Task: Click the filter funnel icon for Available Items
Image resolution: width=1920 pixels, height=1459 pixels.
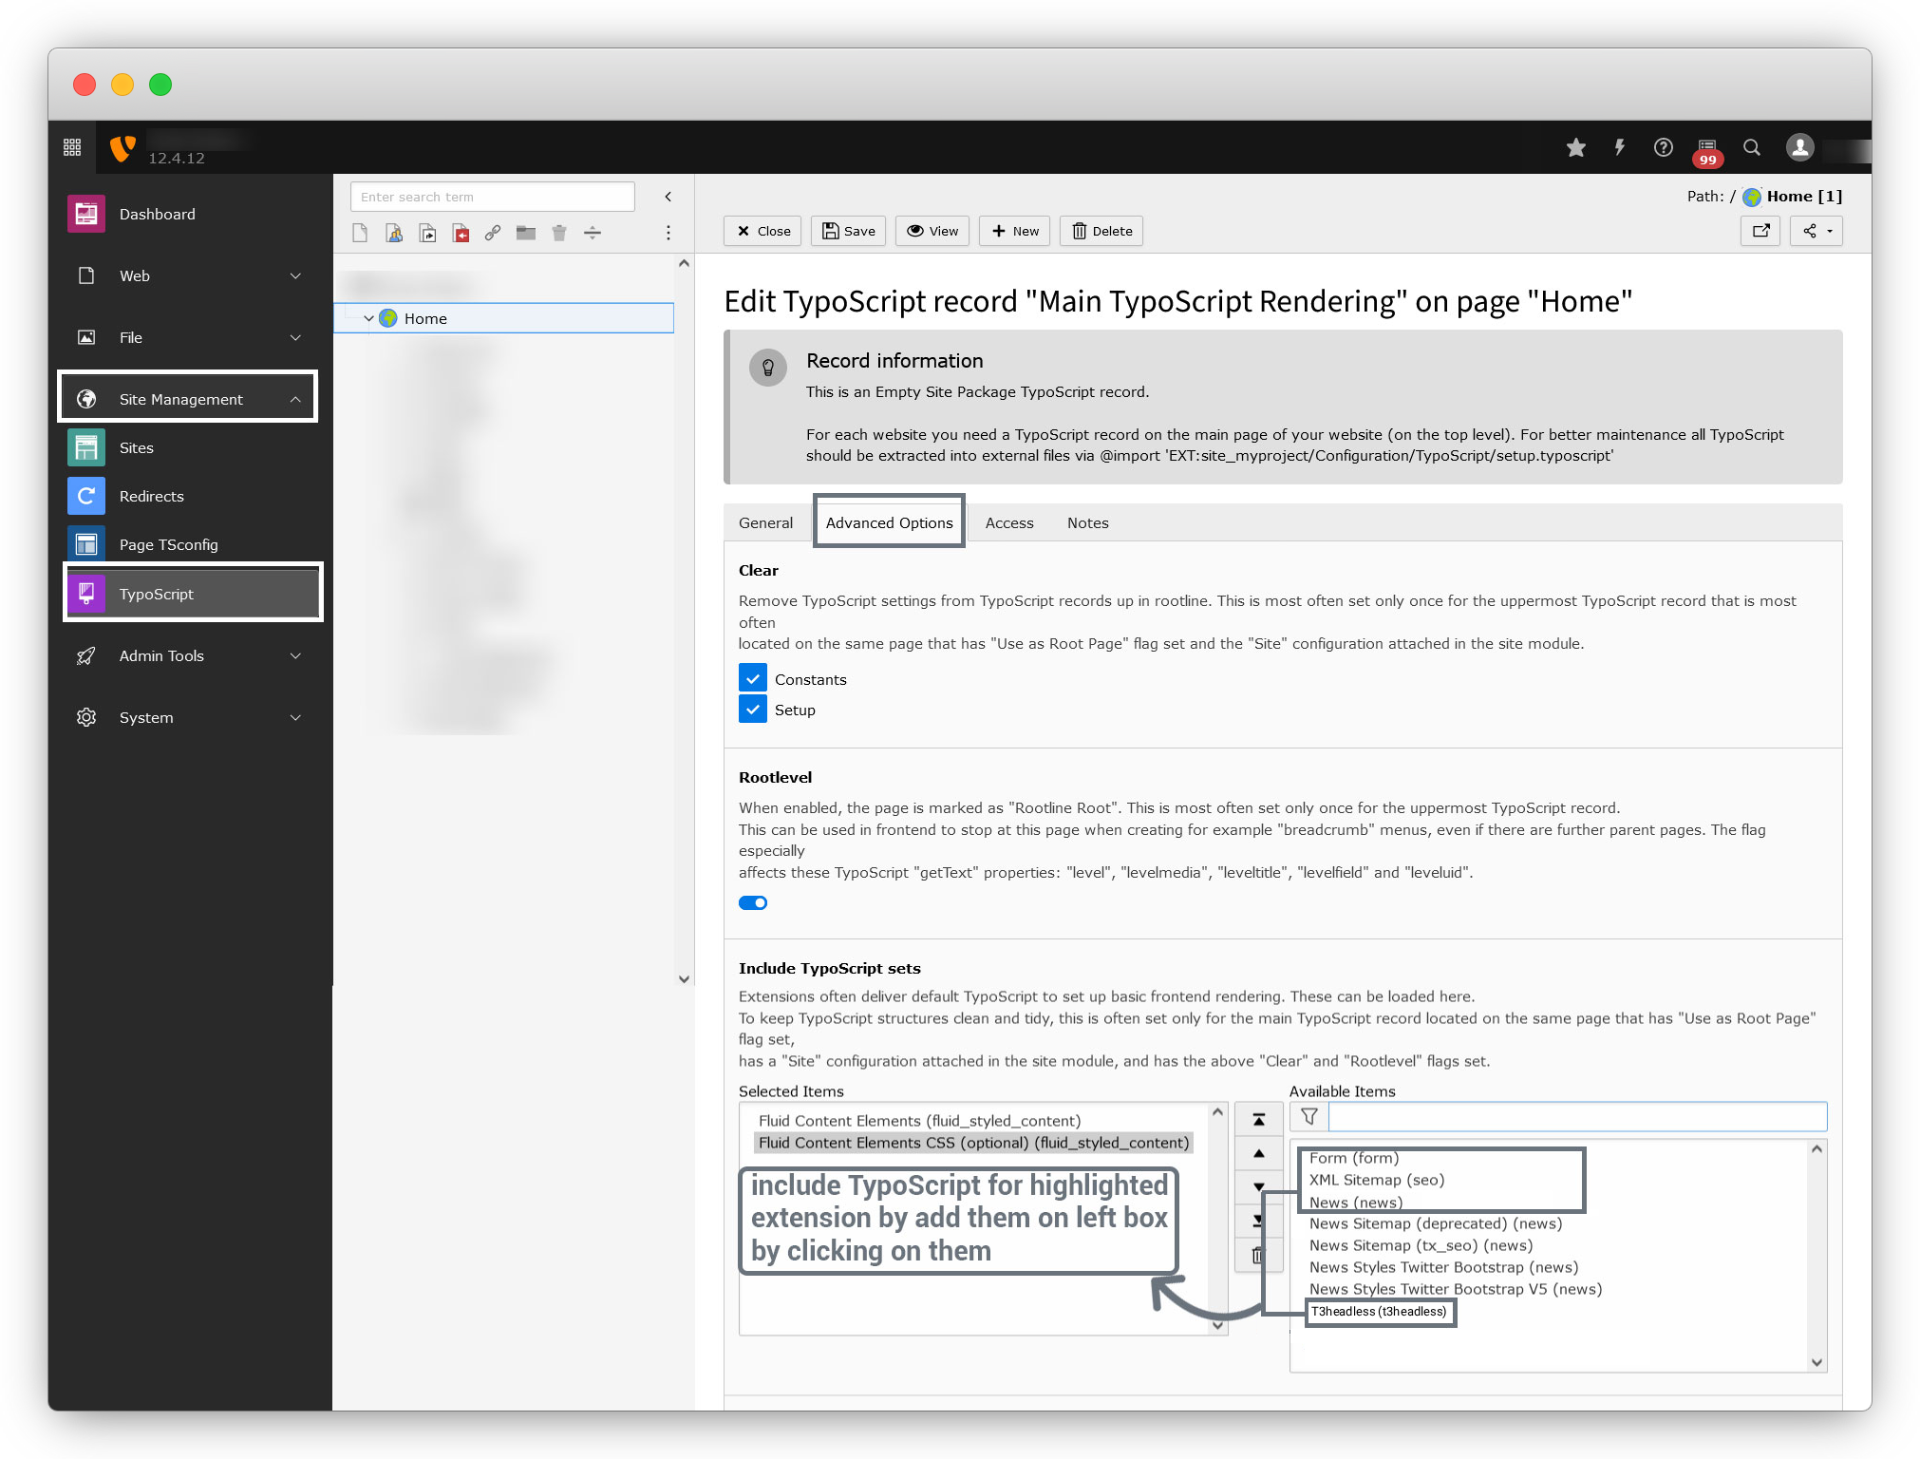Action: tap(1309, 1116)
